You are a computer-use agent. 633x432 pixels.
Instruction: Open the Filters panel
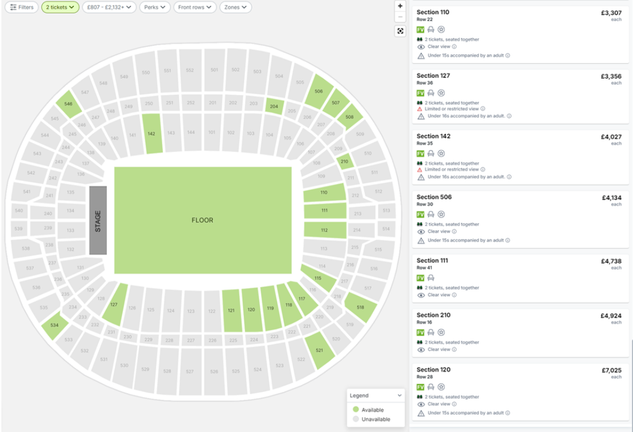pyautogui.click(x=21, y=7)
